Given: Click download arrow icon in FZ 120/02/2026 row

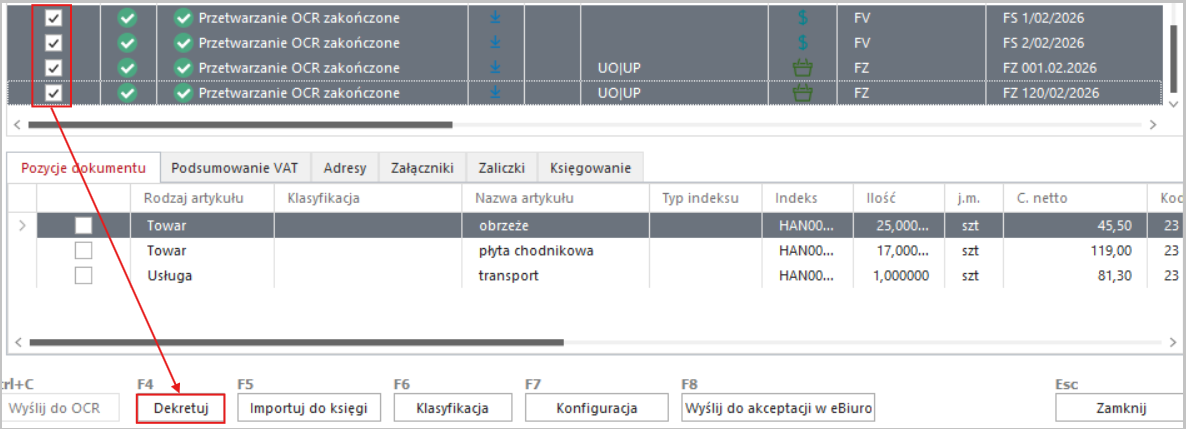Looking at the screenshot, I should [x=495, y=93].
